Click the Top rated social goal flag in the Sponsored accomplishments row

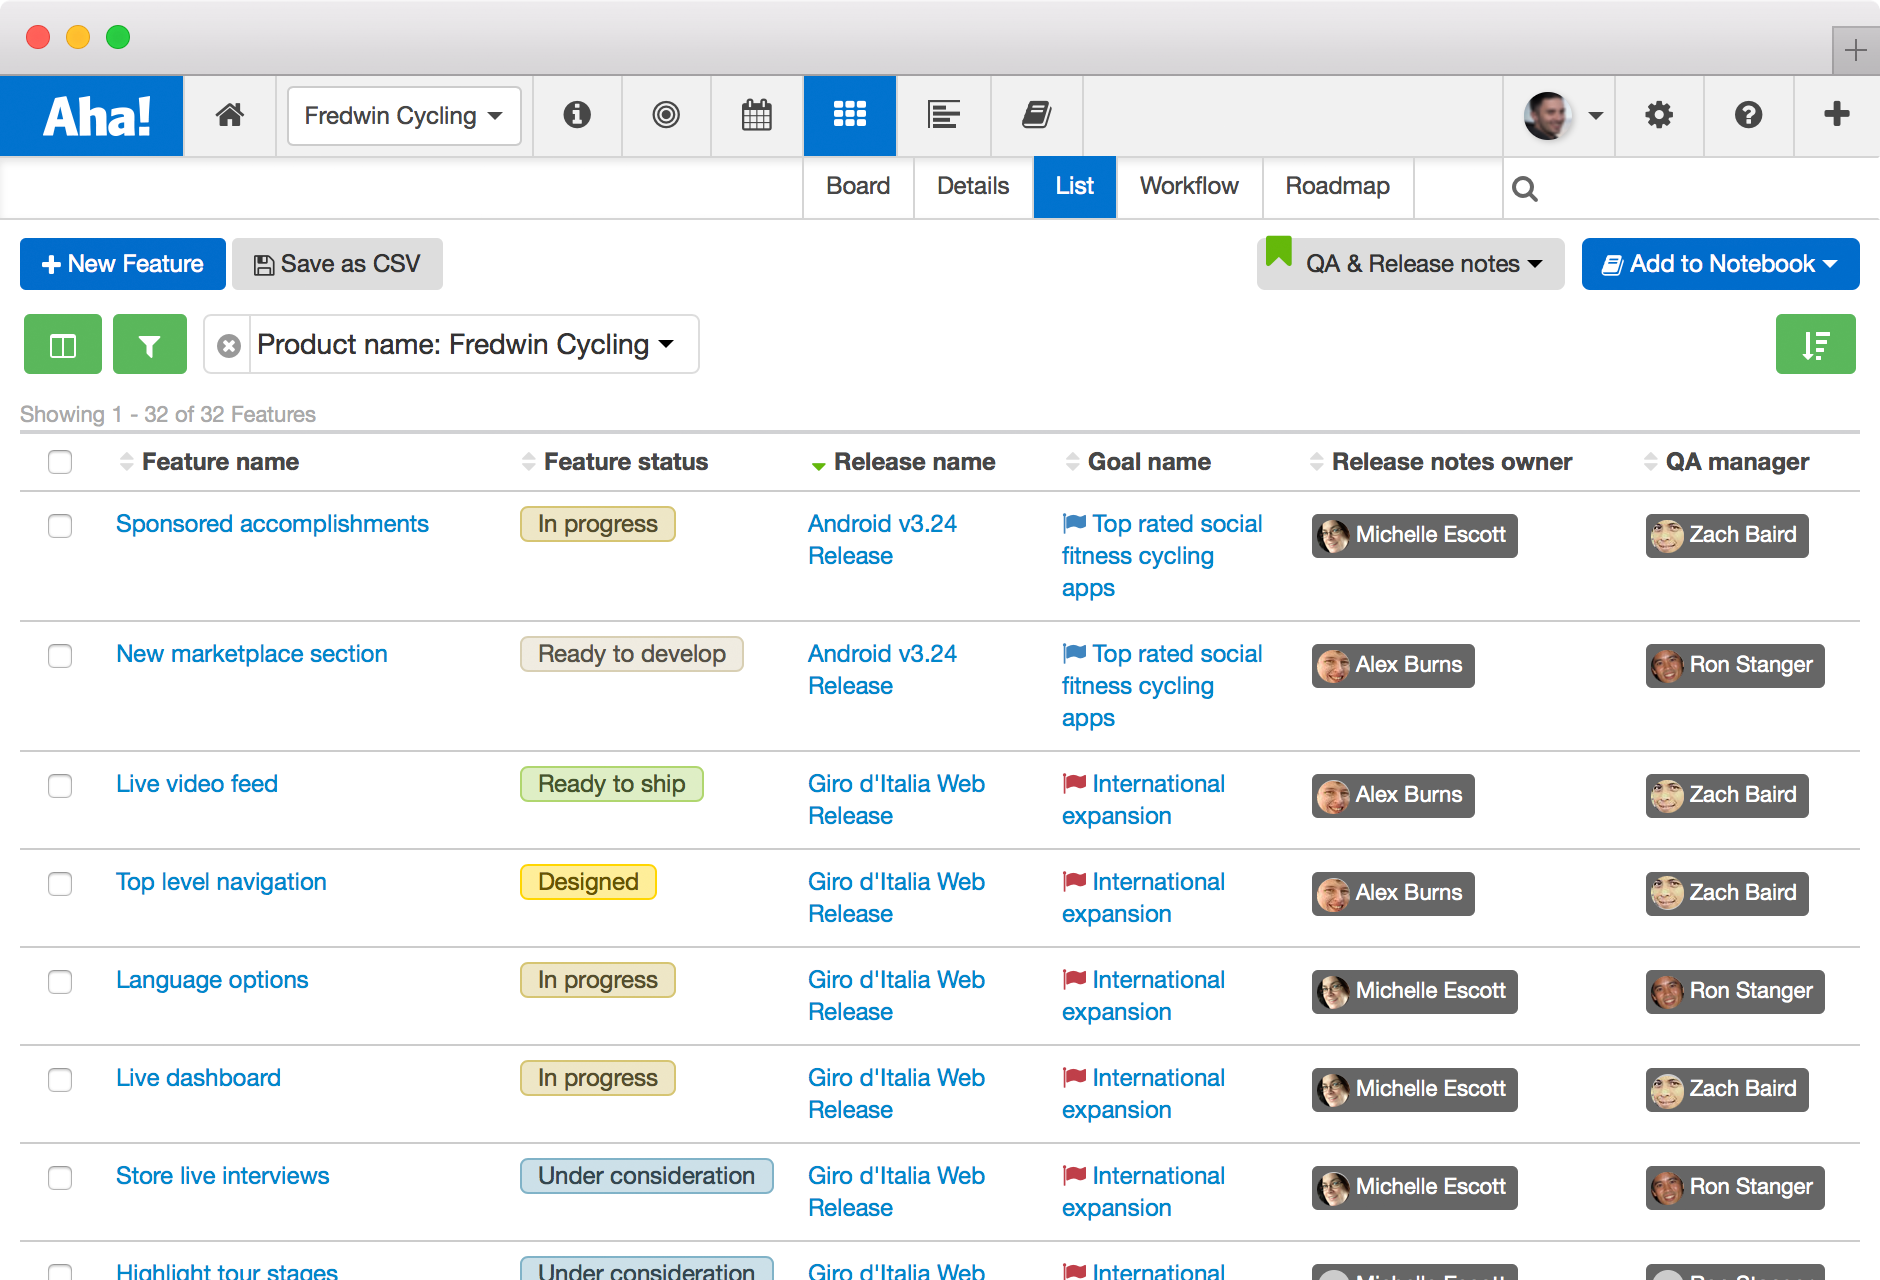click(1075, 523)
